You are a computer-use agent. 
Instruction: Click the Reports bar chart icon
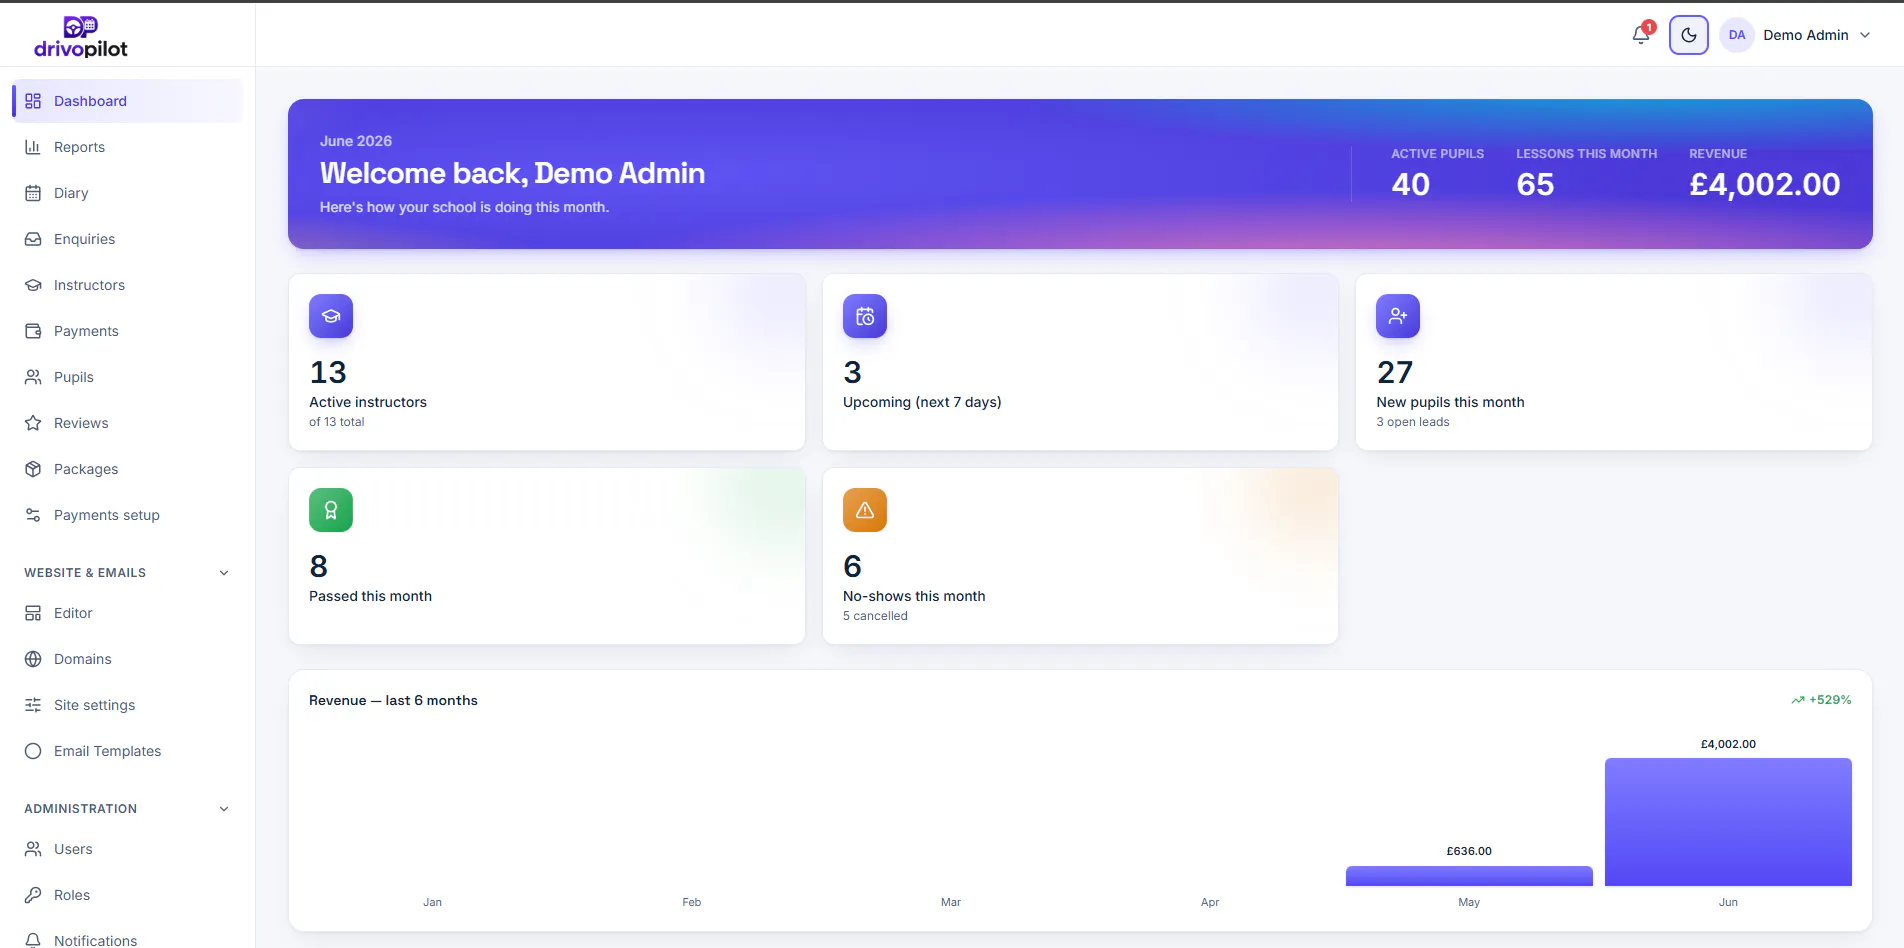33,147
